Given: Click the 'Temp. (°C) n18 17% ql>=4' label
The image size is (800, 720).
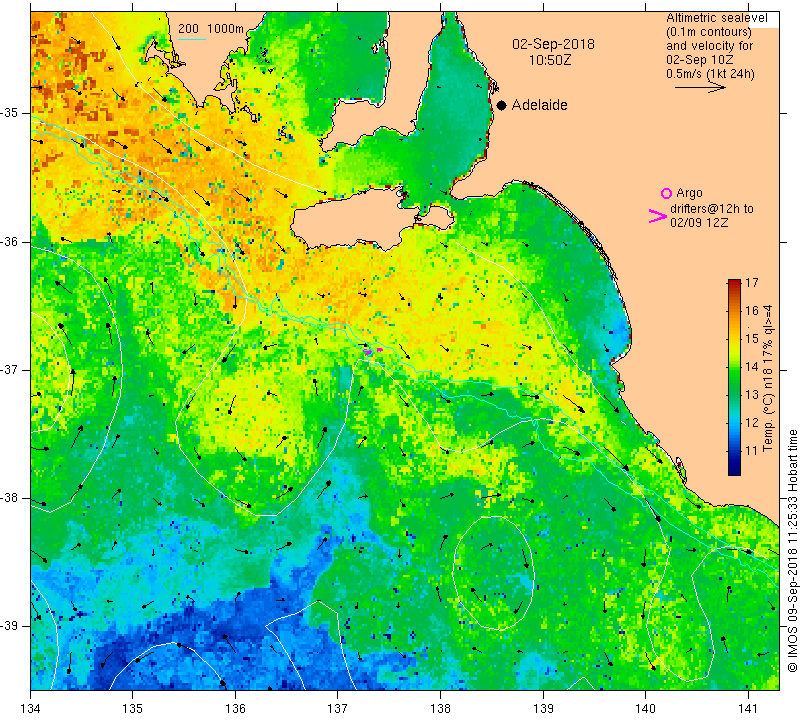Looking at the screenshot, I should pyautogui.click(x=768, y=378).
